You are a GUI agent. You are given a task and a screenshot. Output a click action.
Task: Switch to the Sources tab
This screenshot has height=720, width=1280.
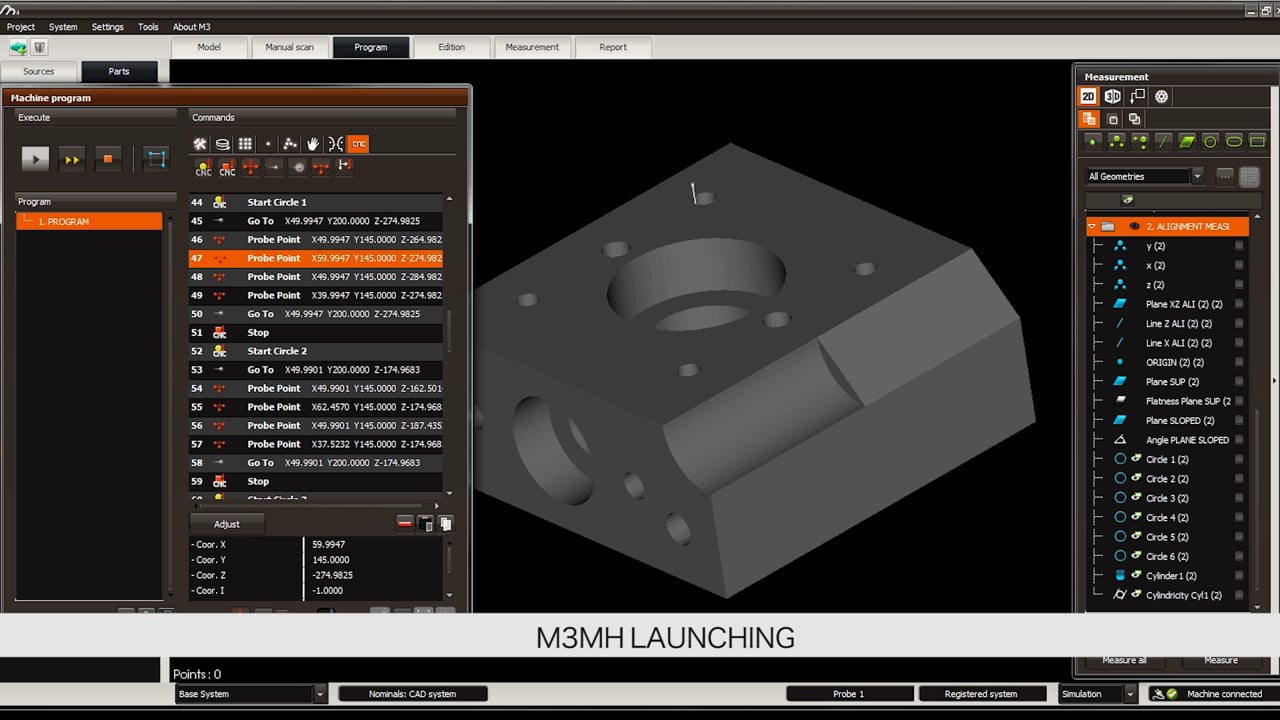pos(39,71)
